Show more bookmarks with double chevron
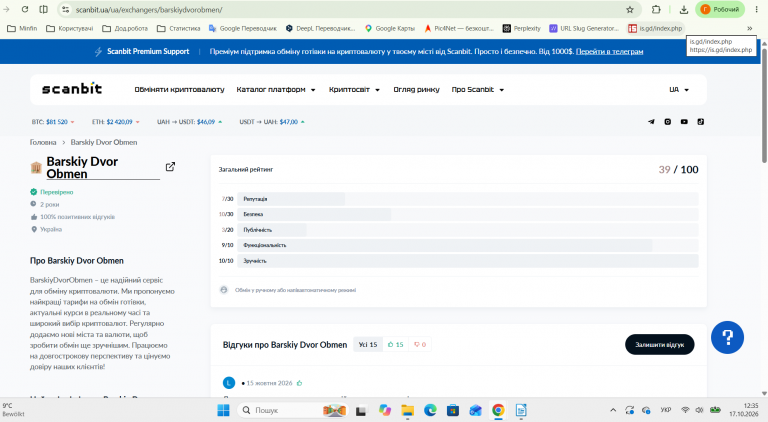 pyautogui.click(x=749, y=28)
